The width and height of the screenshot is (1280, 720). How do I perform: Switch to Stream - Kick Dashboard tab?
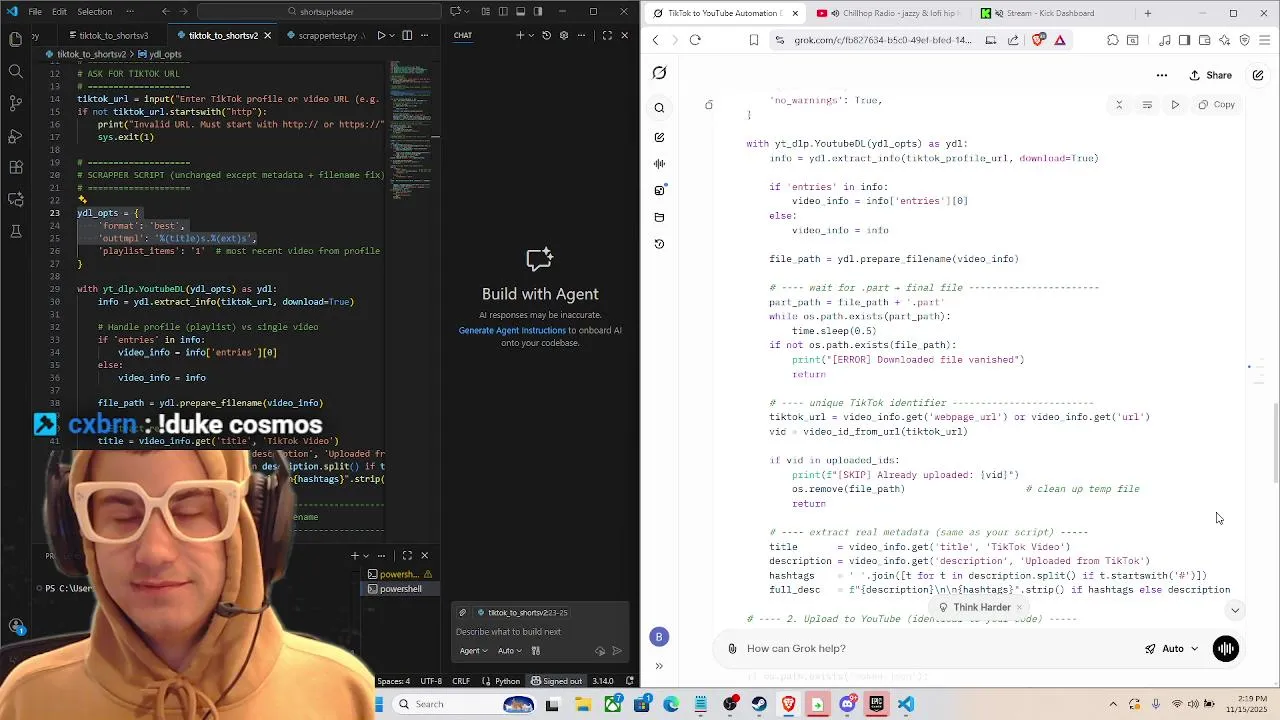coord(1049,13)
